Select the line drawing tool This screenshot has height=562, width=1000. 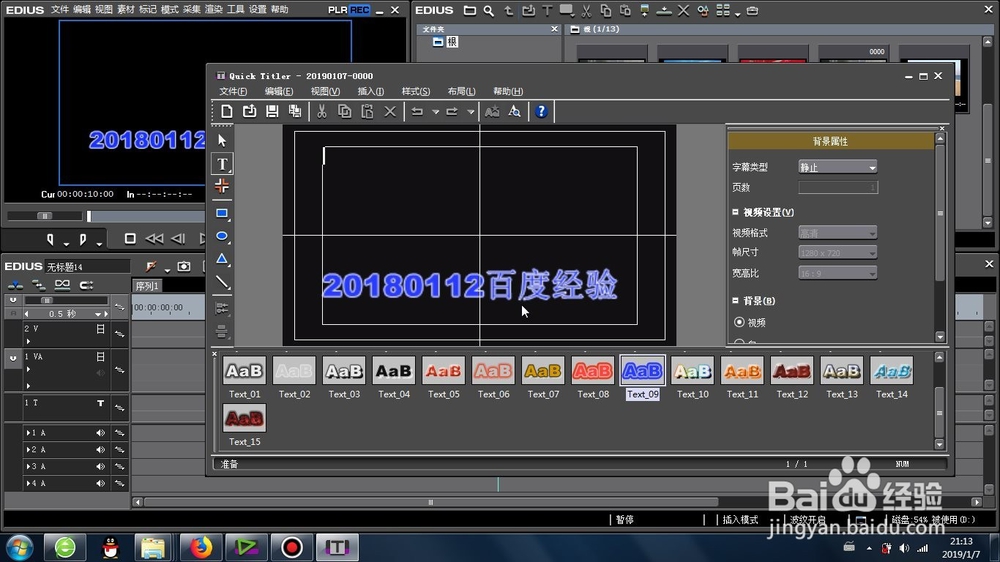point(222,282)
